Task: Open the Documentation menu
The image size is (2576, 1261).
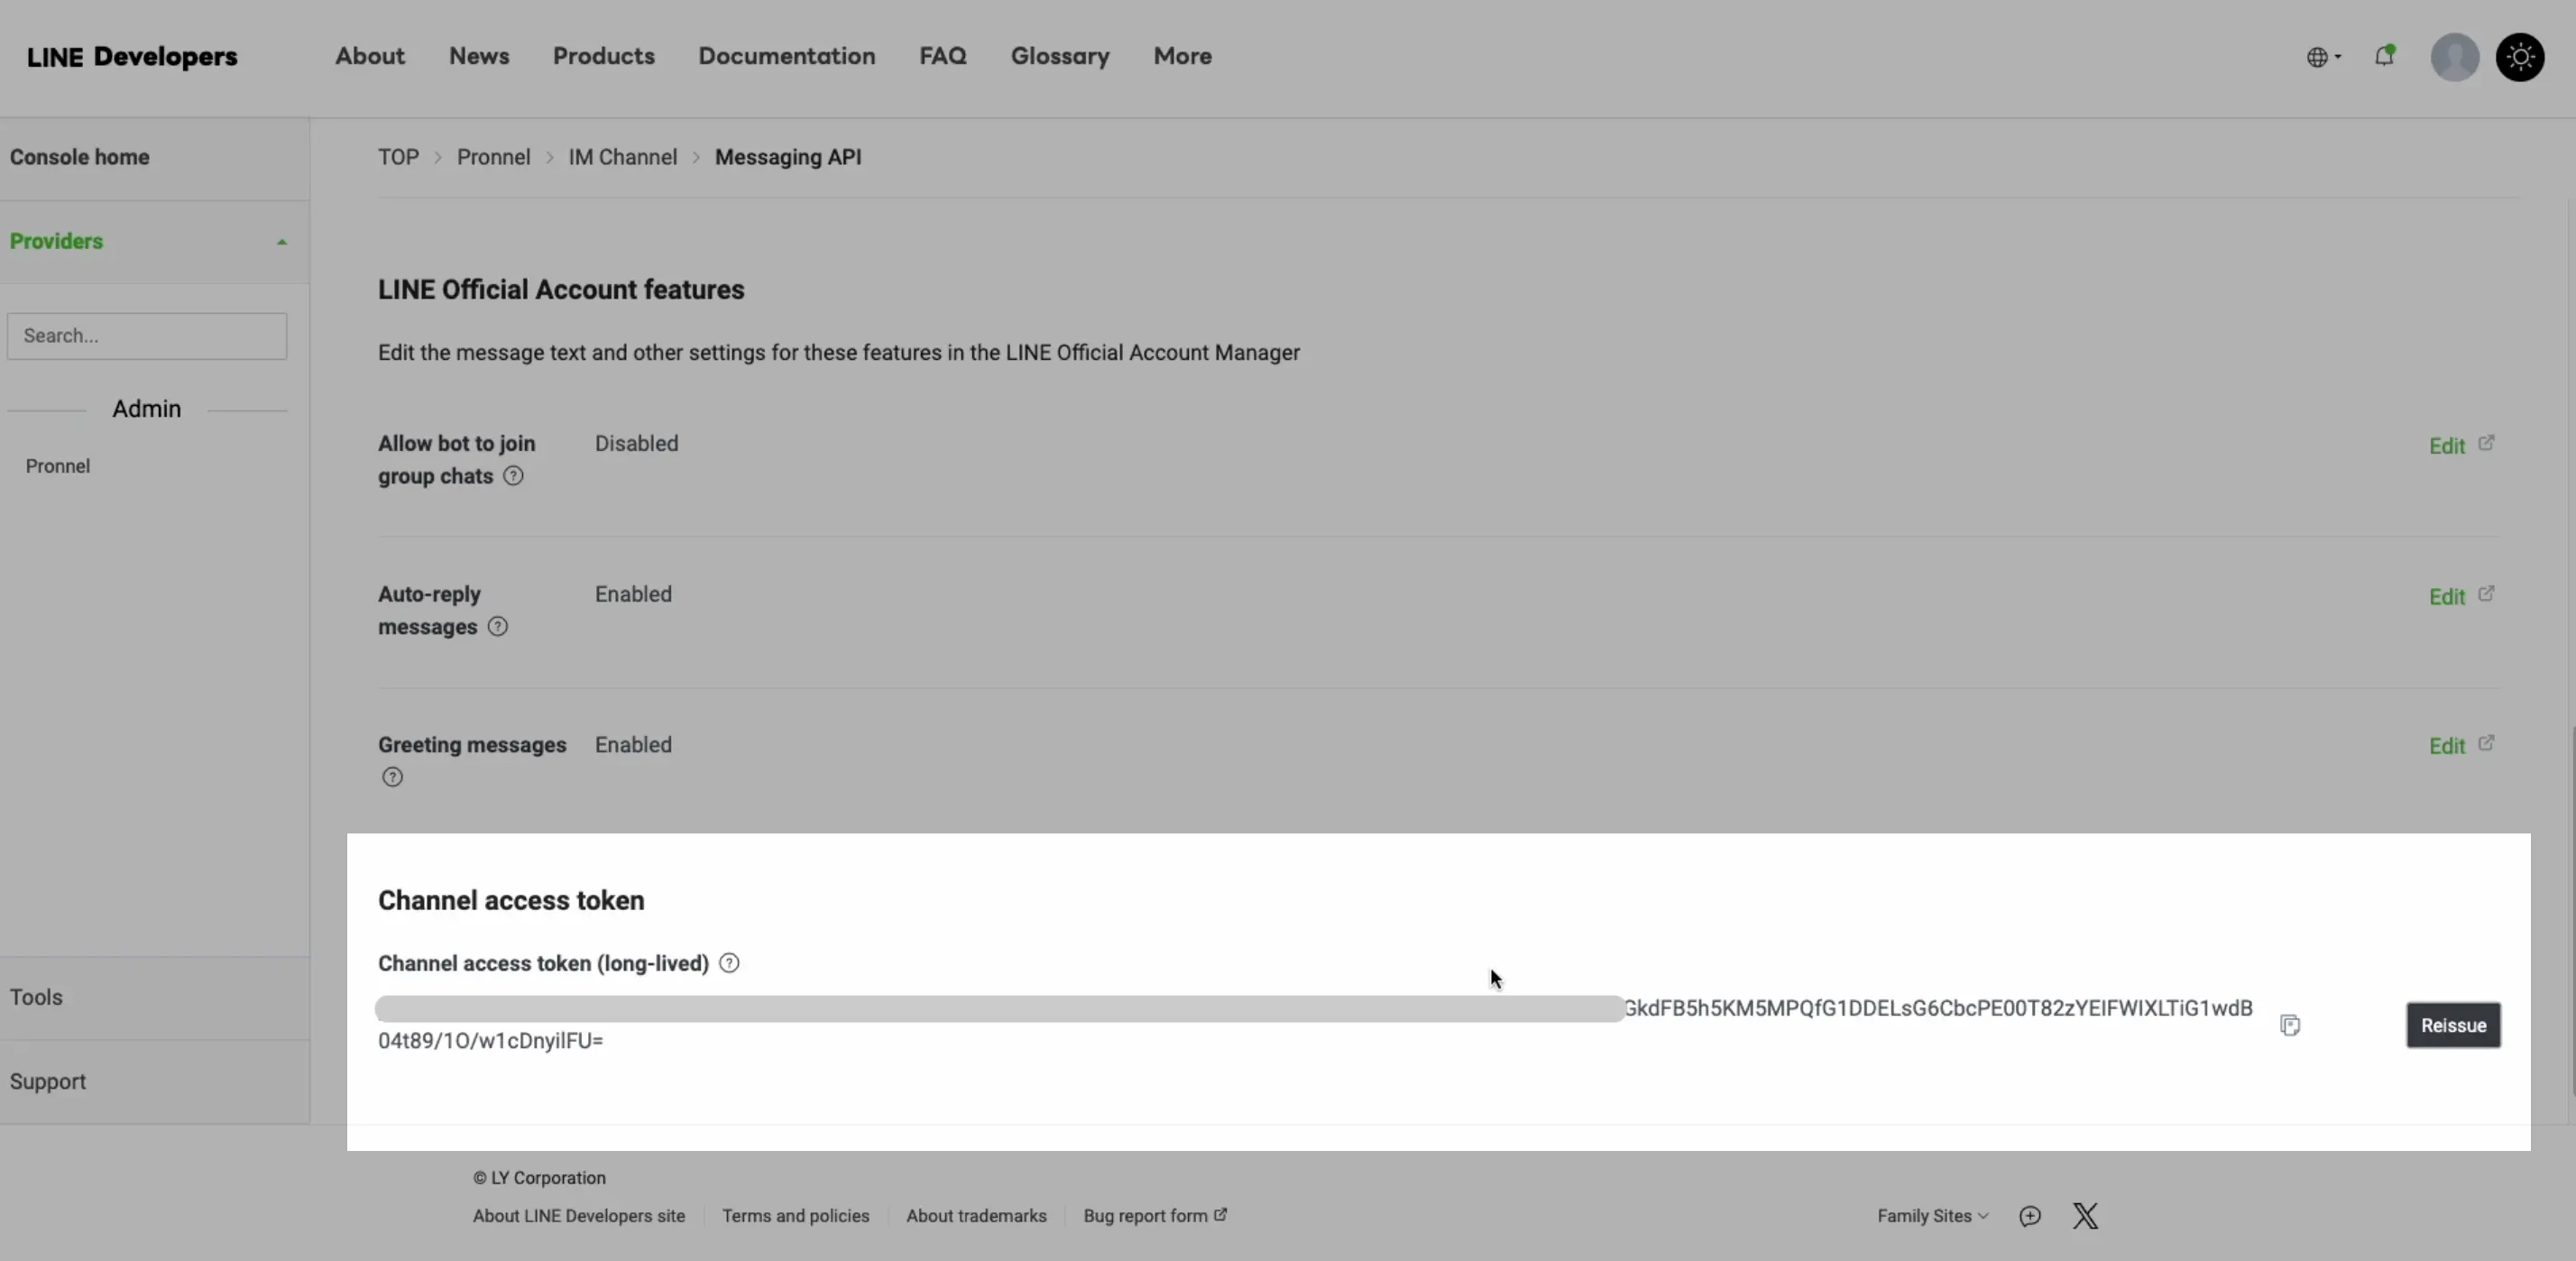Action: [x=787, y=56]
